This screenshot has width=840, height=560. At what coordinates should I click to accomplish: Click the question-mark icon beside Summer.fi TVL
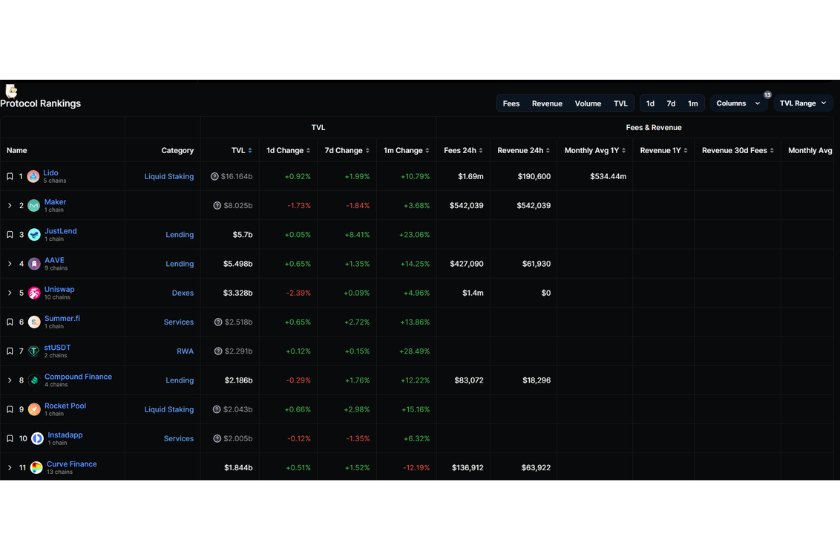218,322
